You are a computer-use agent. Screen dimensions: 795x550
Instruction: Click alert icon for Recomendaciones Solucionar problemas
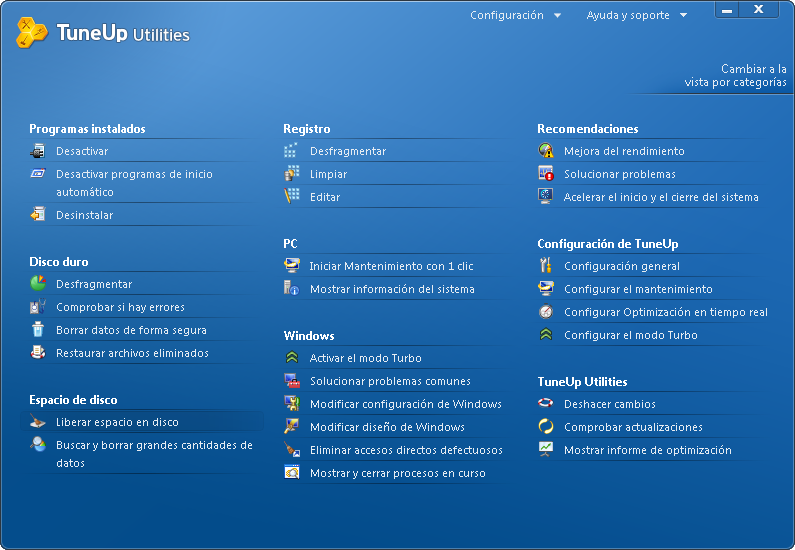click(546, 173)
